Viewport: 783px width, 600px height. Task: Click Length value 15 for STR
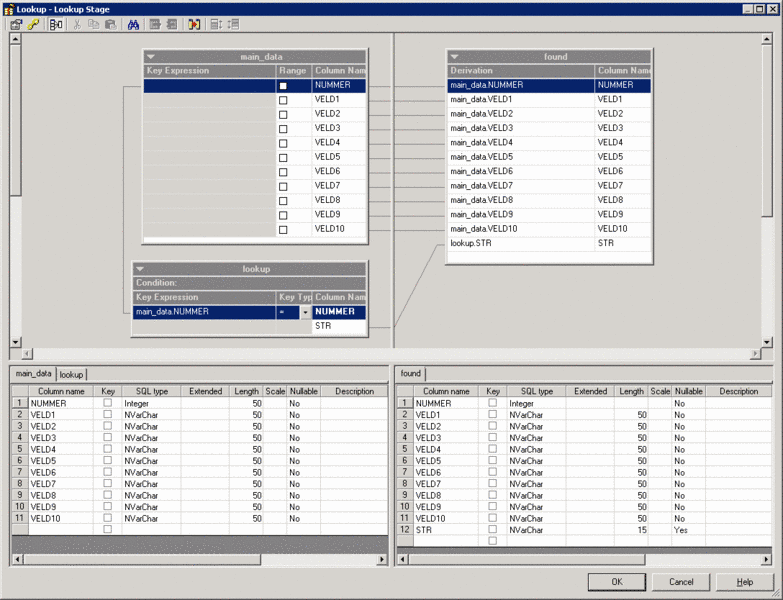(x=631, y=530)
